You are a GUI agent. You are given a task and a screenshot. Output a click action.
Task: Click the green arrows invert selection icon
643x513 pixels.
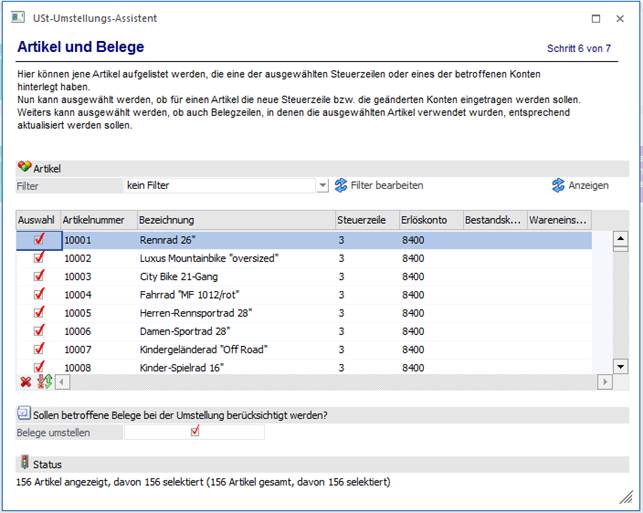click(x=43, y=382)
